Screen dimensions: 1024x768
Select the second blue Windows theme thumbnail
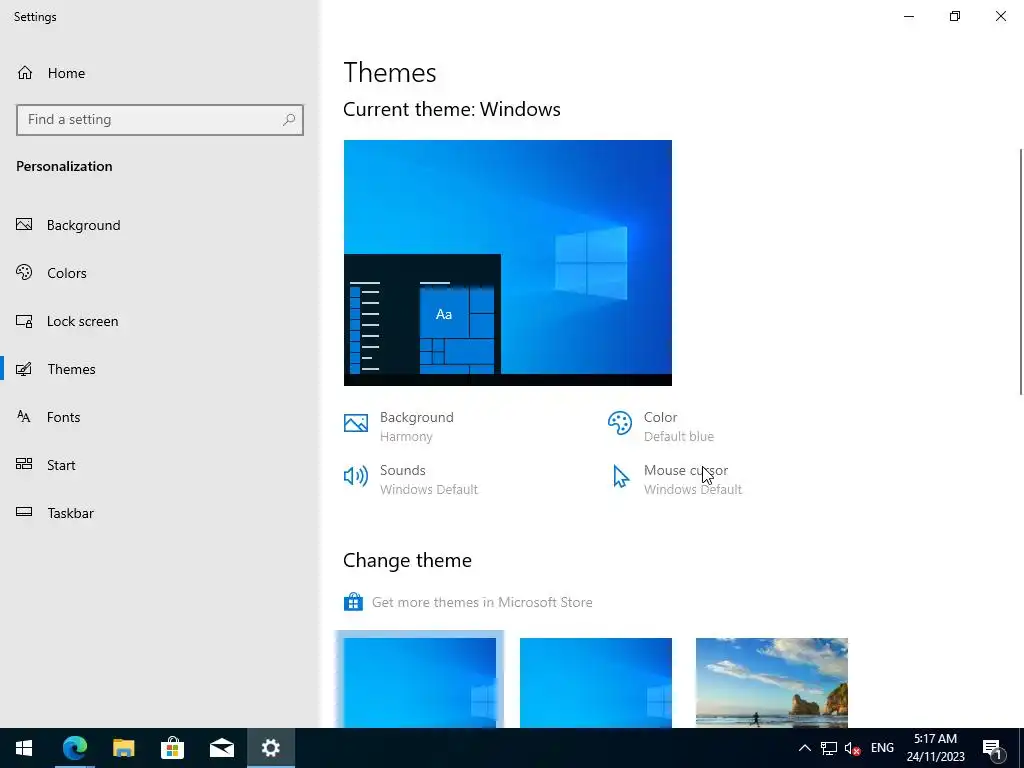coord(596,682)
